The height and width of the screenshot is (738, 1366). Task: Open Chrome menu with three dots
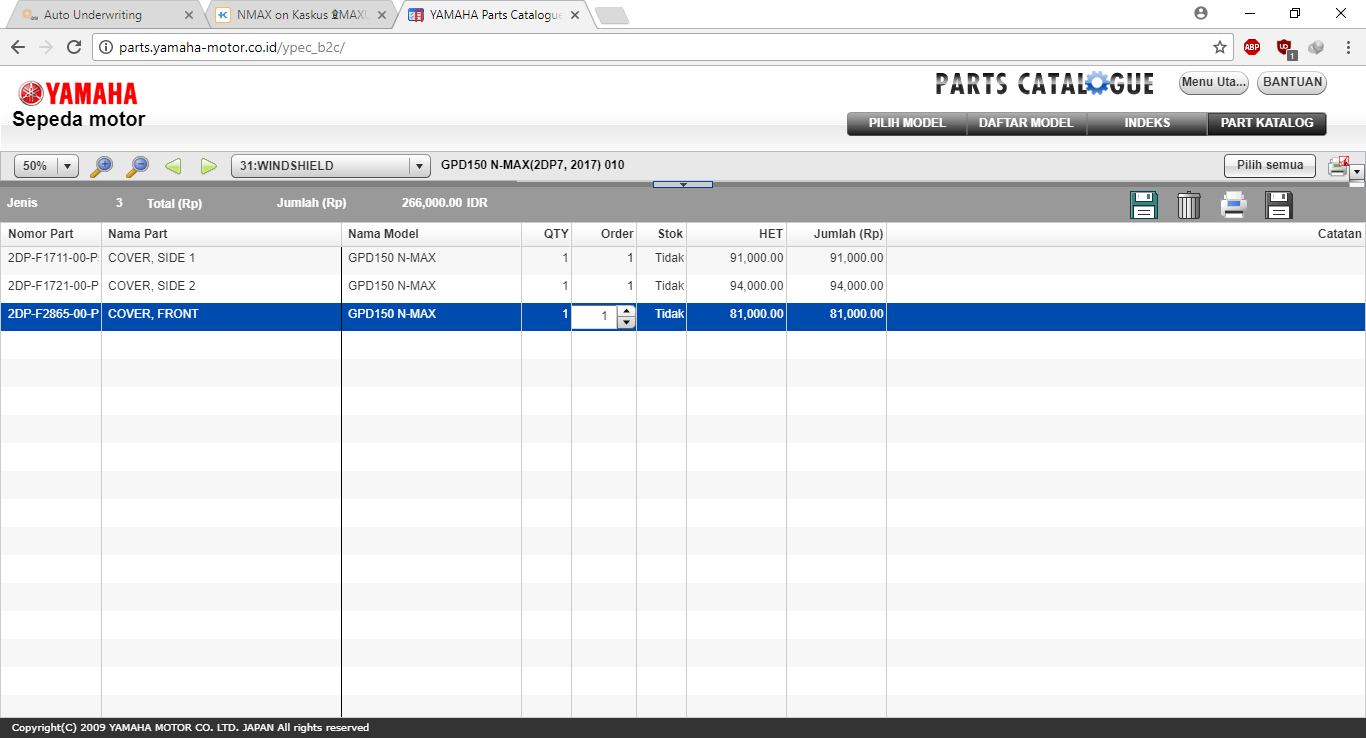click(1346, 47)
